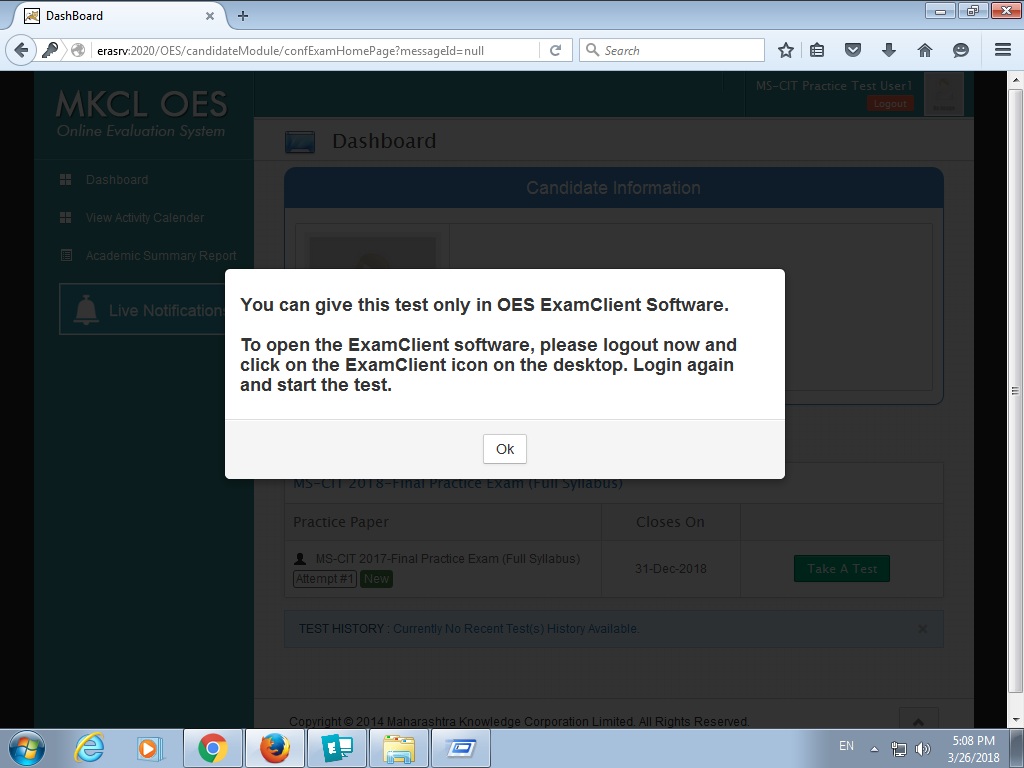This screenshot has height=768, width=1024.
Task: Open Windows Media Player from the taskbar
Action: 149,748
